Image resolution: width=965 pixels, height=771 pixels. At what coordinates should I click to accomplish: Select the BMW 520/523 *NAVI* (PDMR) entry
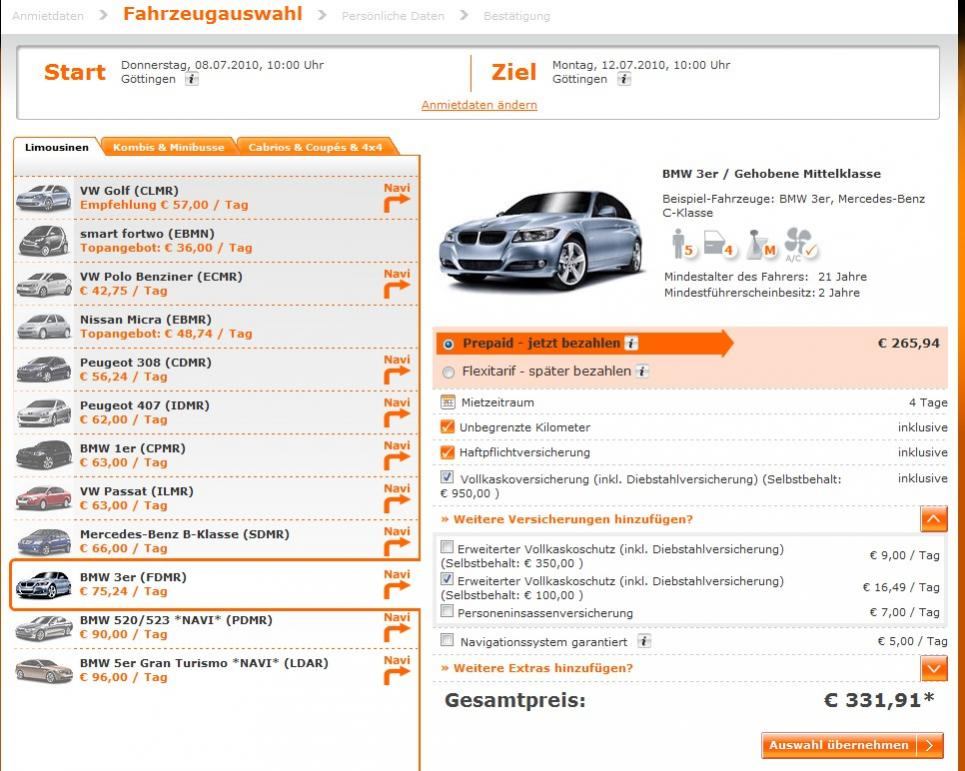(216, 627)
